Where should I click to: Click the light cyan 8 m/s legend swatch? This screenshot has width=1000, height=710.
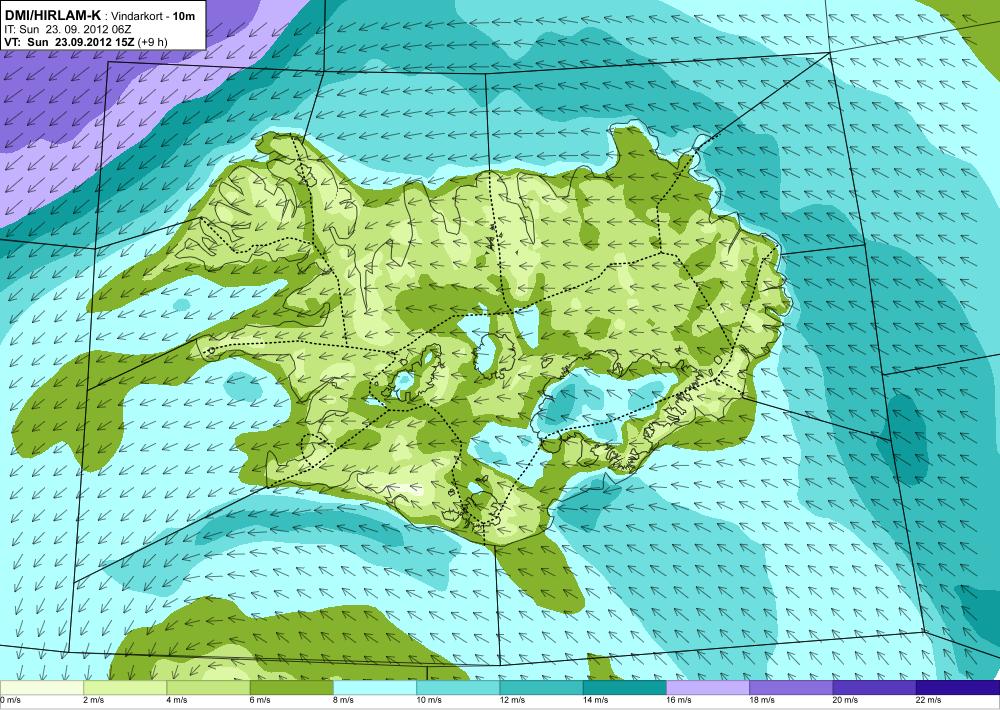[x=375, y=688]
